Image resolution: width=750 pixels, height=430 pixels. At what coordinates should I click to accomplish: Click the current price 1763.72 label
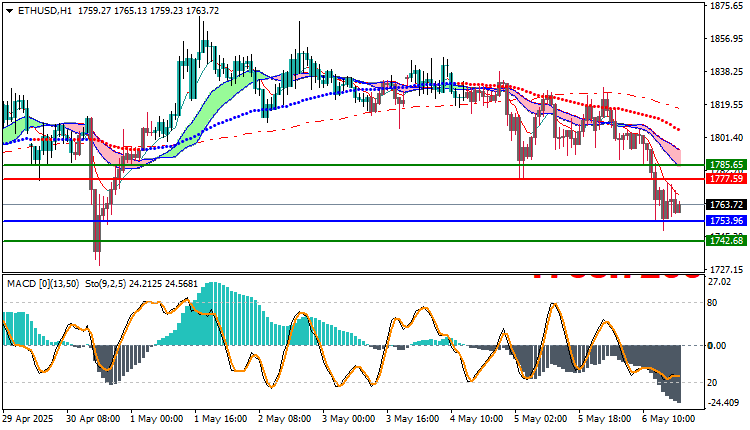pyautogui.click(x=726, y=205)
